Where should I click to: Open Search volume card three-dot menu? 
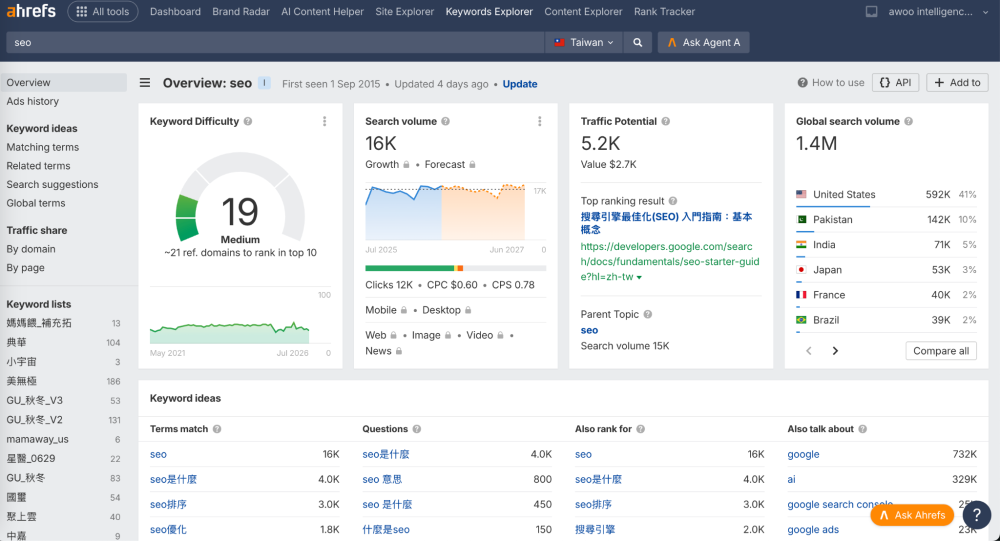pyautogui.click(x=540, y=121)
